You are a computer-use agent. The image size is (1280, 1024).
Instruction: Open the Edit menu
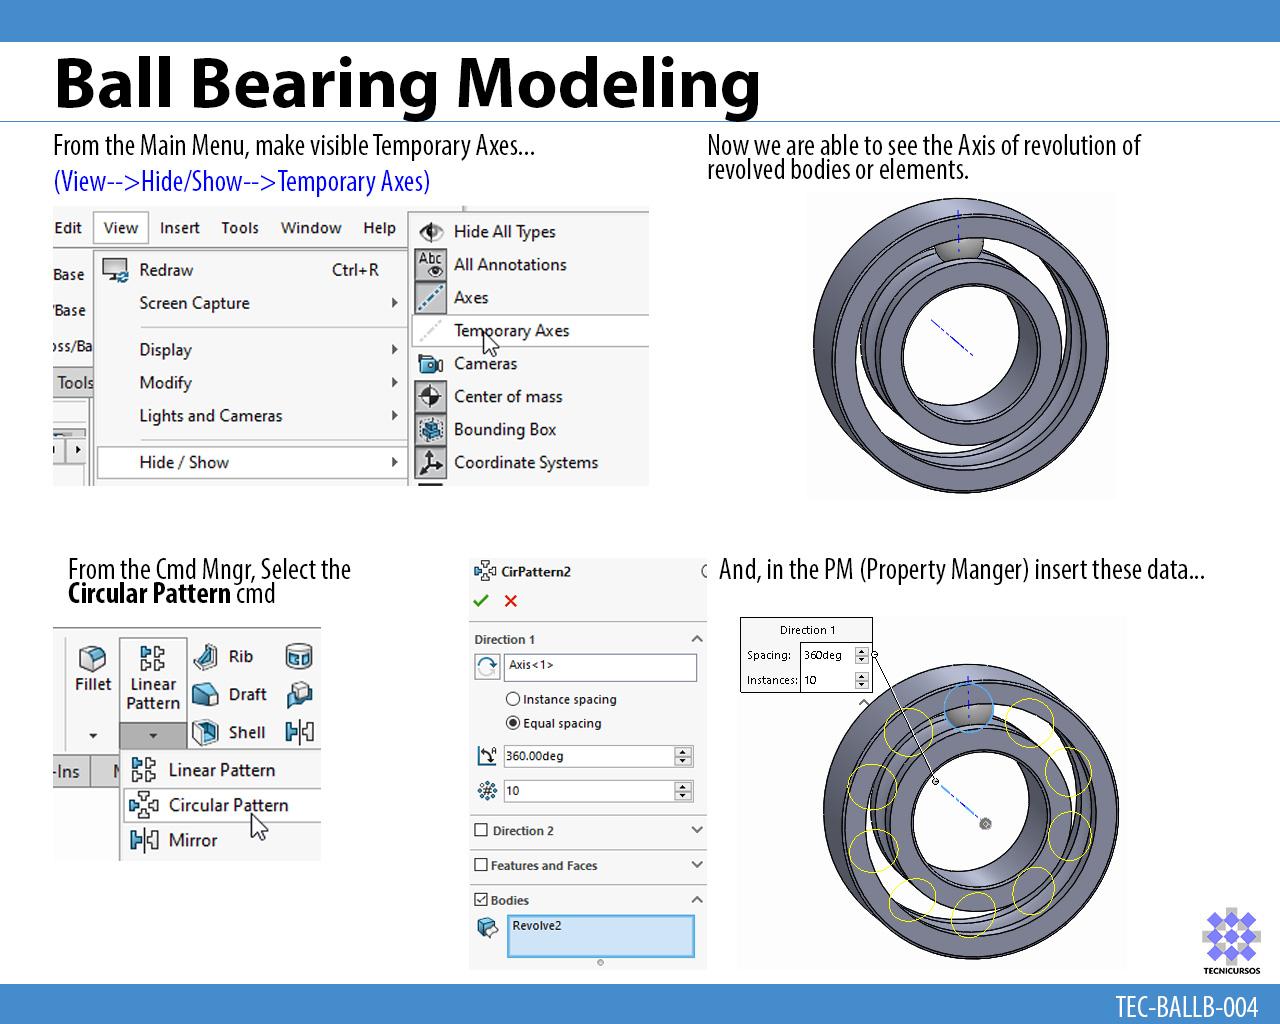[68, 228]
